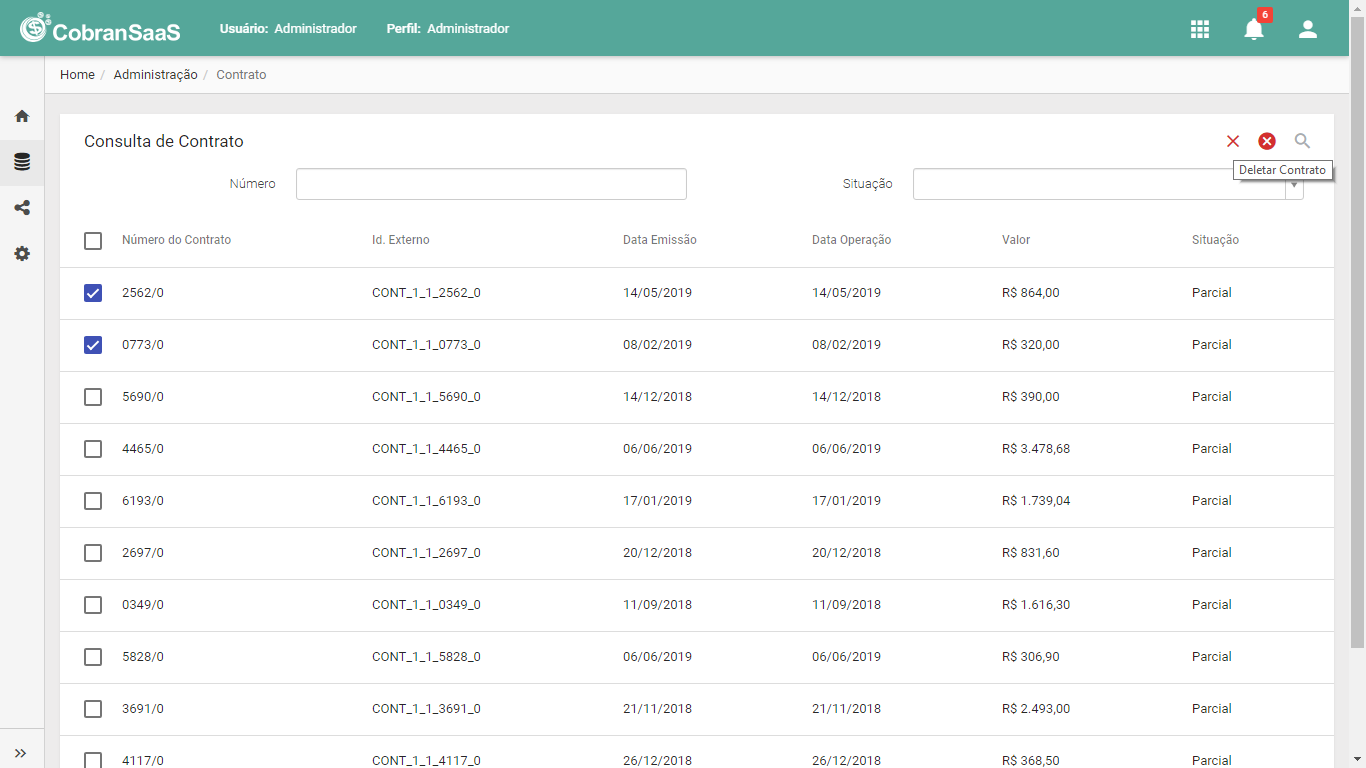Check contract 2697/0 checkbox
1366x768 pixels.
click(93, 553)
